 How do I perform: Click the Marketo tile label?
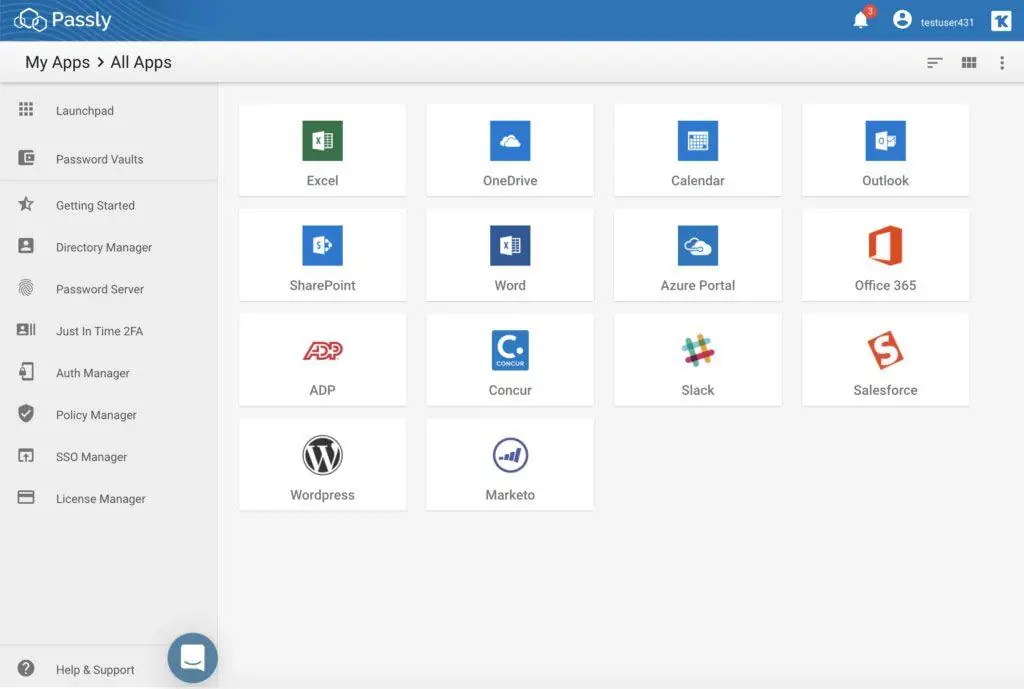[510, 495]
